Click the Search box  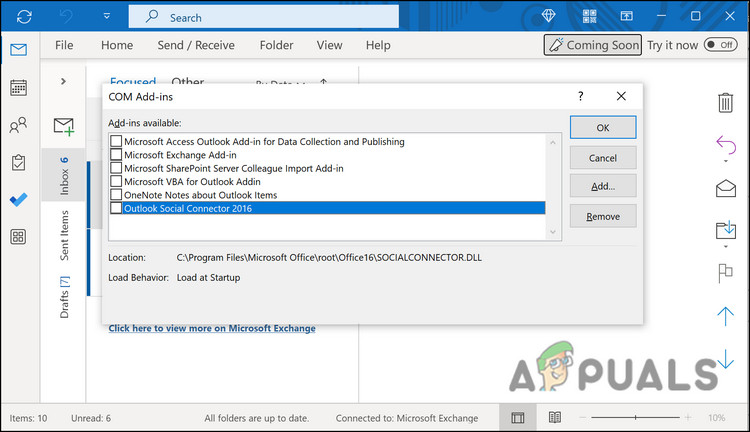(264, 17)
